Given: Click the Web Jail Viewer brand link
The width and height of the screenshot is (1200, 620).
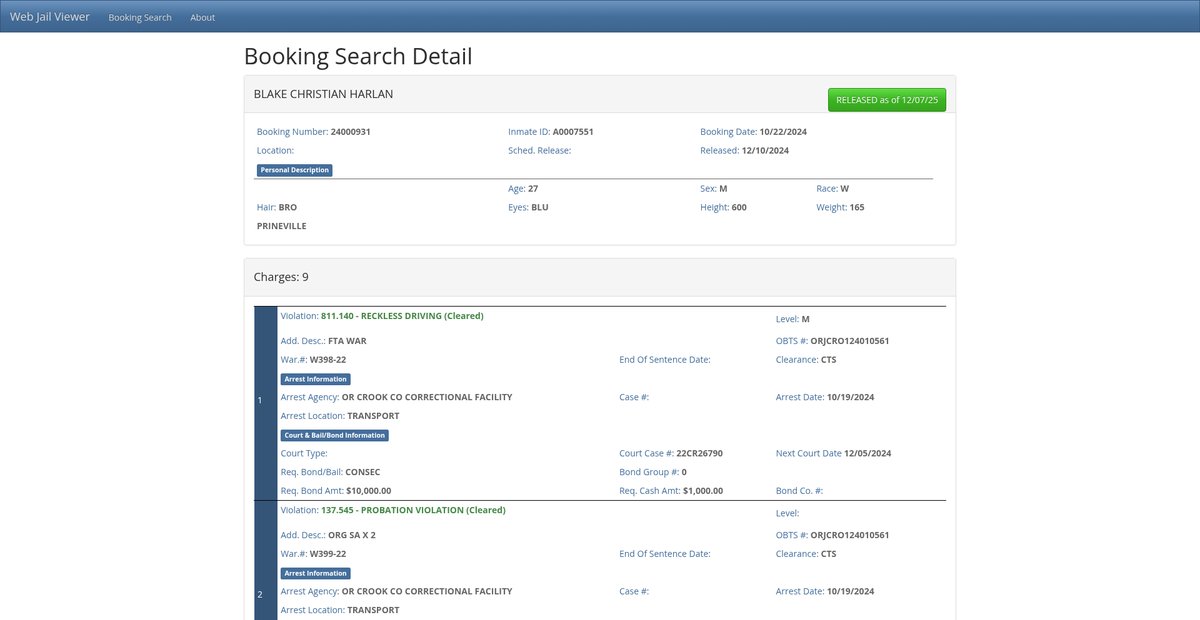Looking at the screenshot, I should coord(49,17).
